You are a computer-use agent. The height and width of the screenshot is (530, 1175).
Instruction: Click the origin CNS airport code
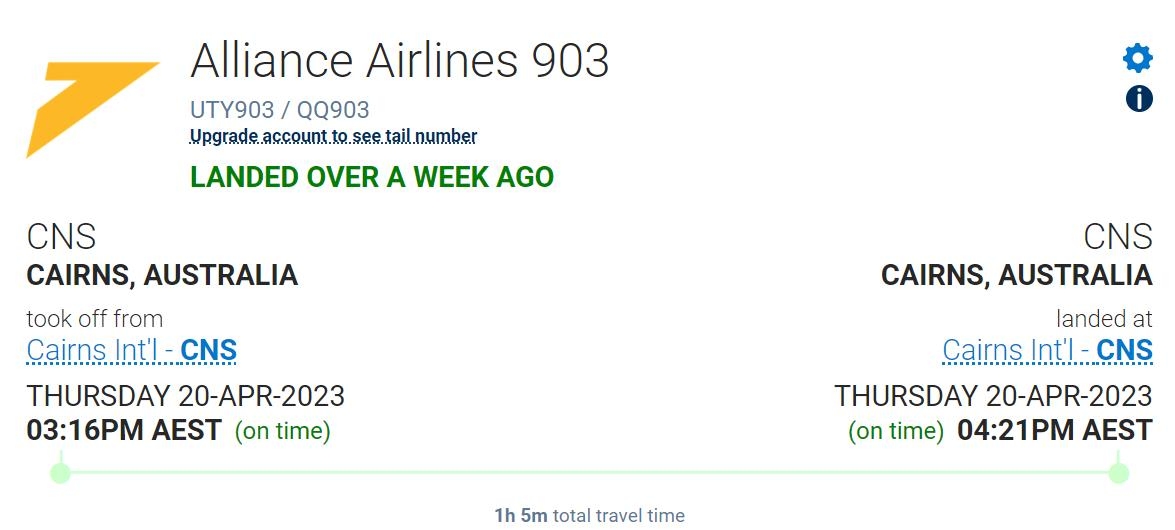61,237
